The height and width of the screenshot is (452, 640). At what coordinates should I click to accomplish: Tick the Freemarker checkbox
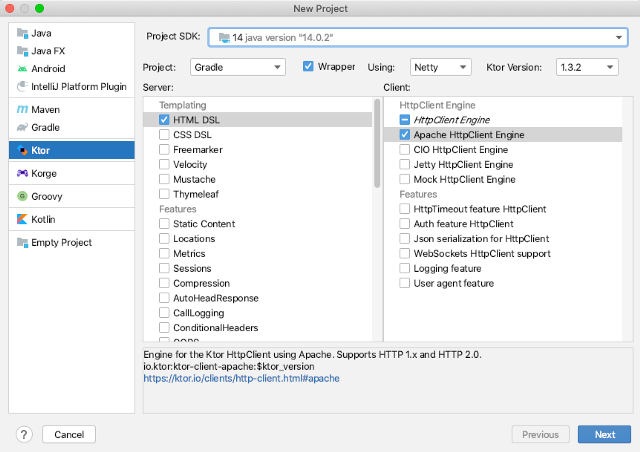point(164,149)
